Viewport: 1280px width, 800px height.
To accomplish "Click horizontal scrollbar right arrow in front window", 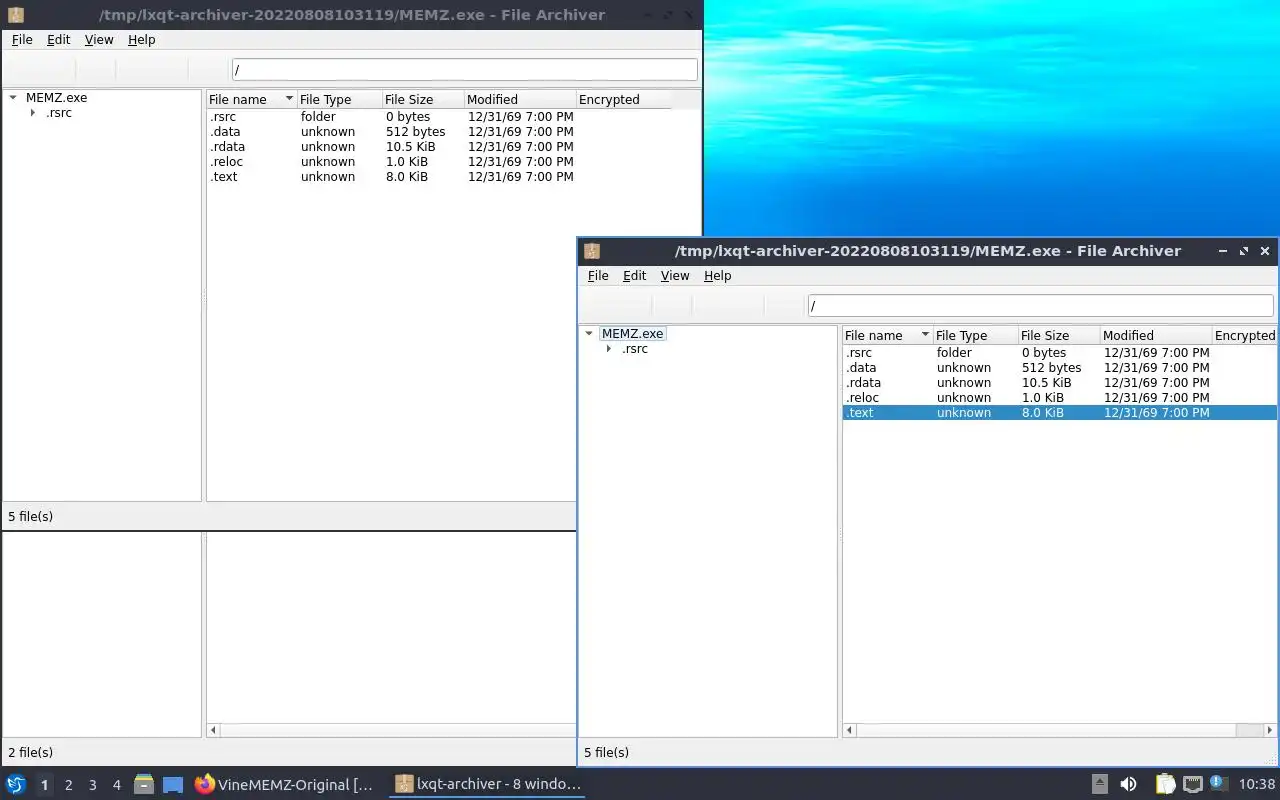I will point(1268,731).
